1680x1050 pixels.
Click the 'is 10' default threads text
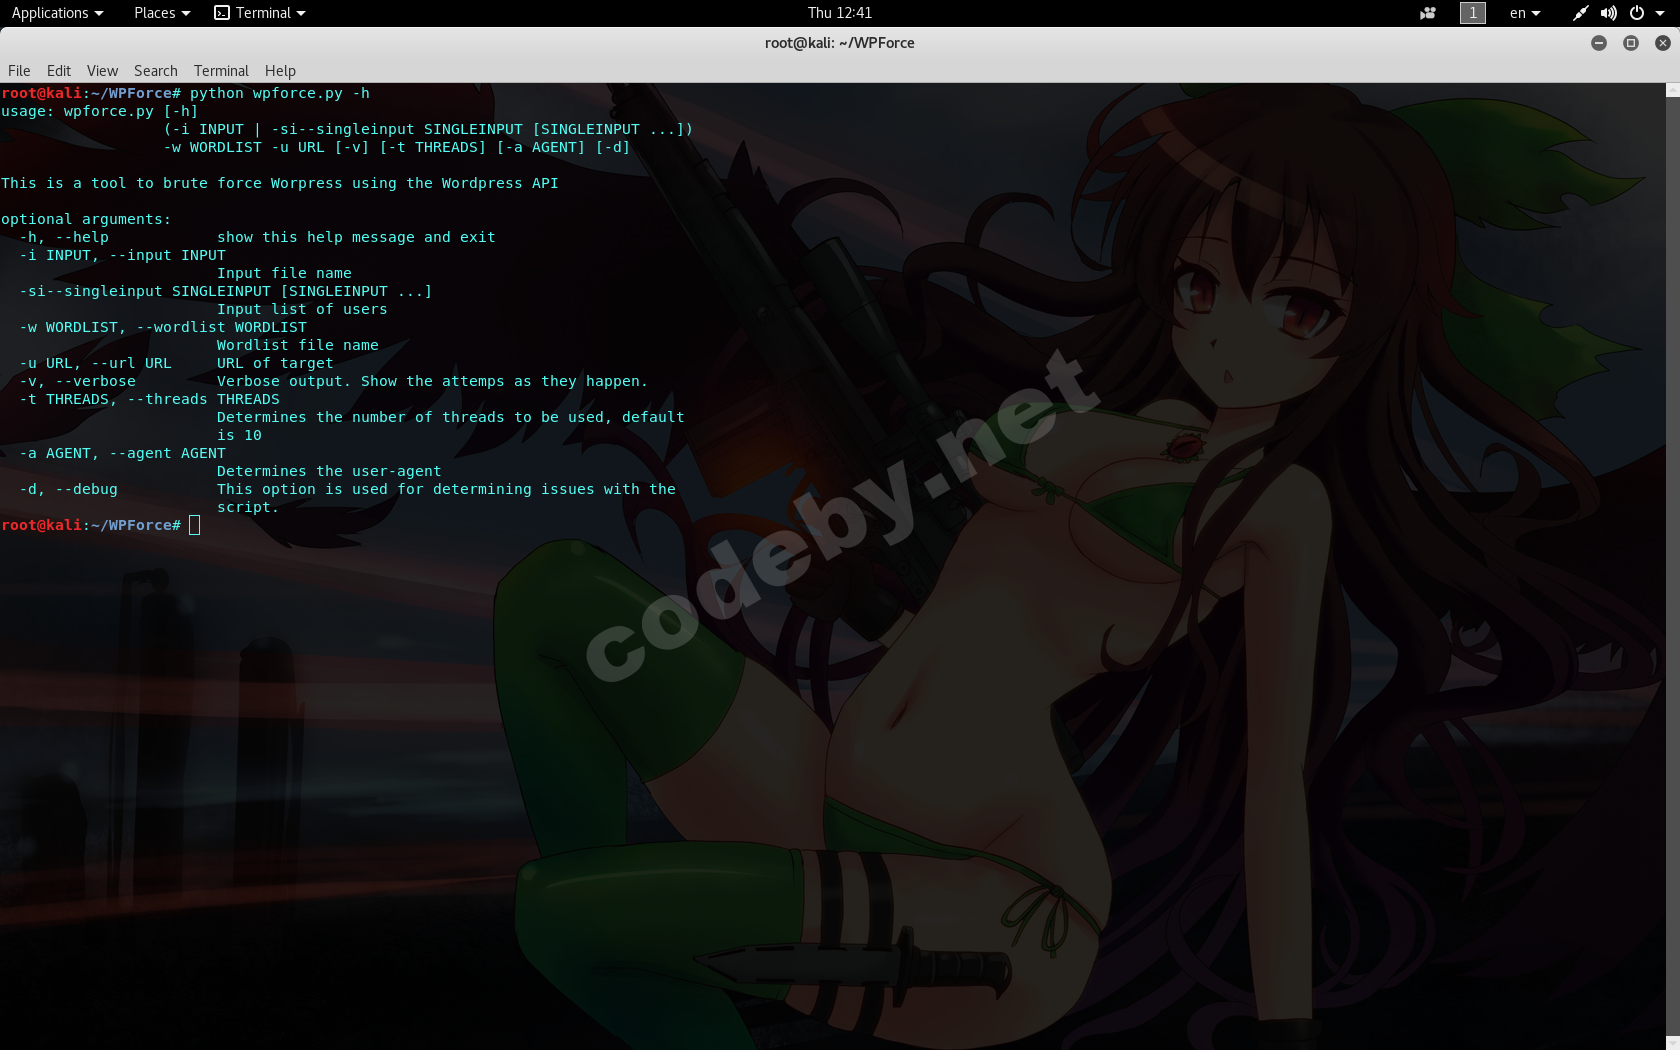239,435
